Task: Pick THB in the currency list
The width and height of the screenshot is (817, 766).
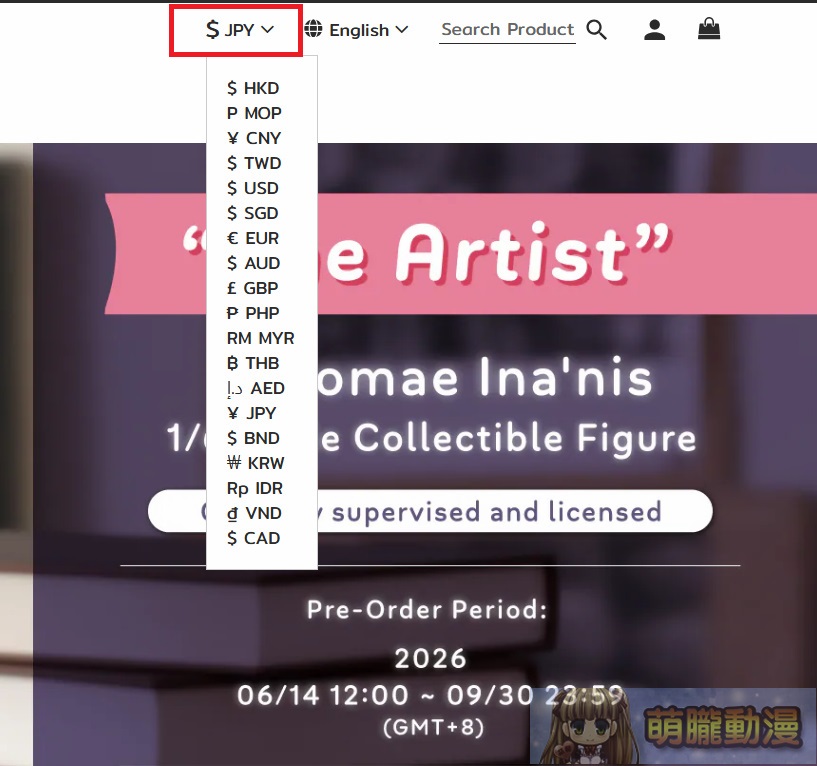Action: tap(253, 363)
